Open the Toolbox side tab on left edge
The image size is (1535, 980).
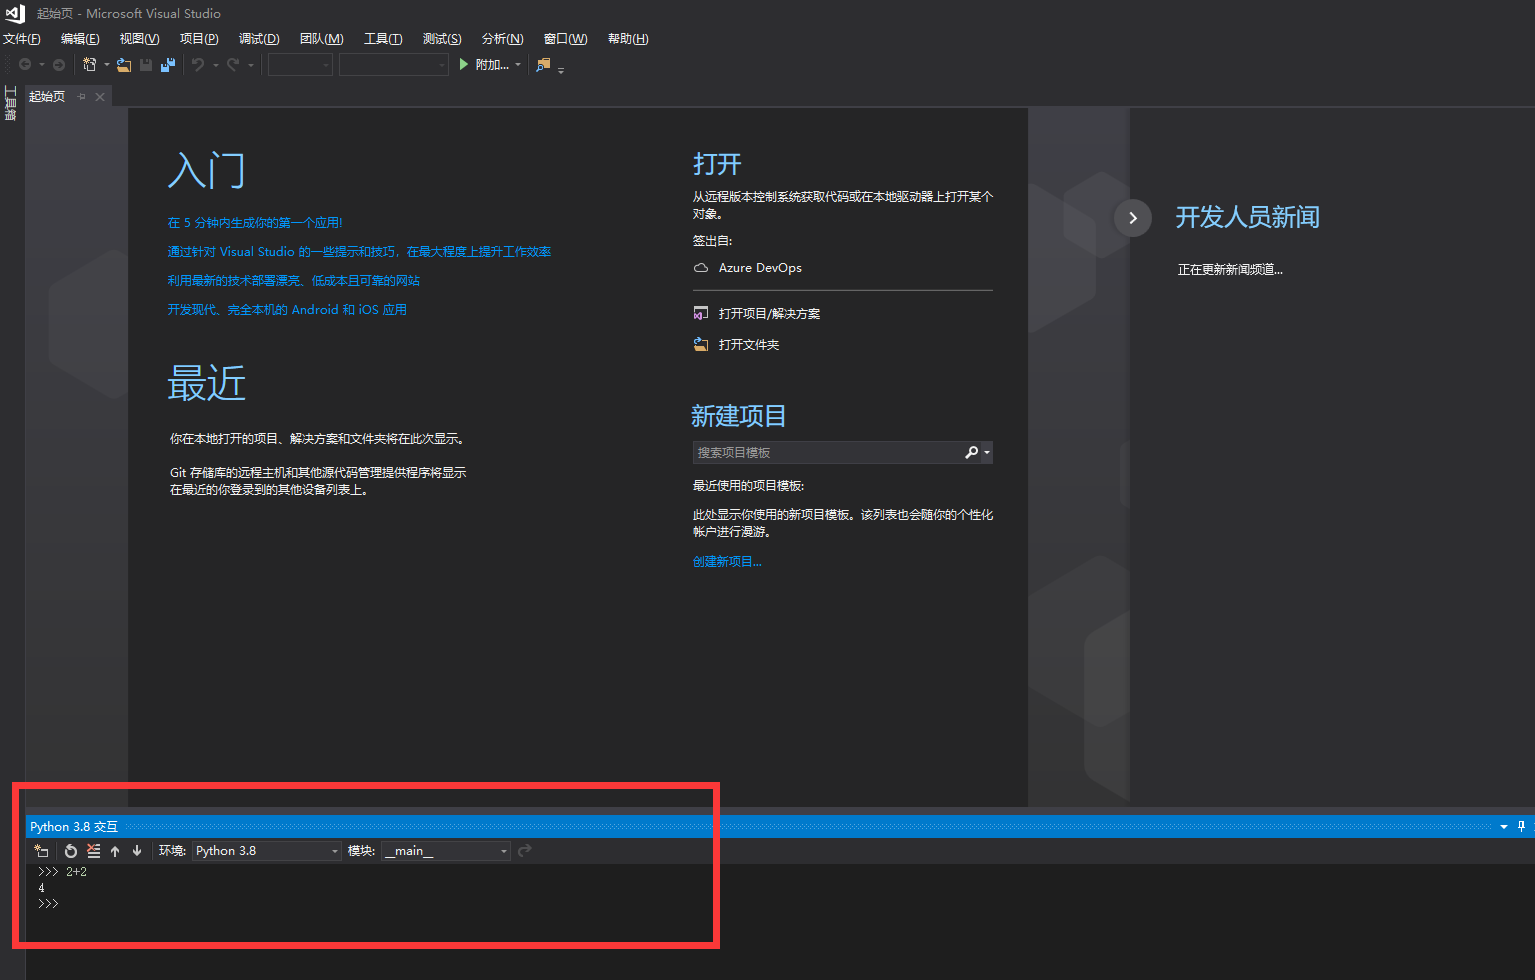point(10,103)
